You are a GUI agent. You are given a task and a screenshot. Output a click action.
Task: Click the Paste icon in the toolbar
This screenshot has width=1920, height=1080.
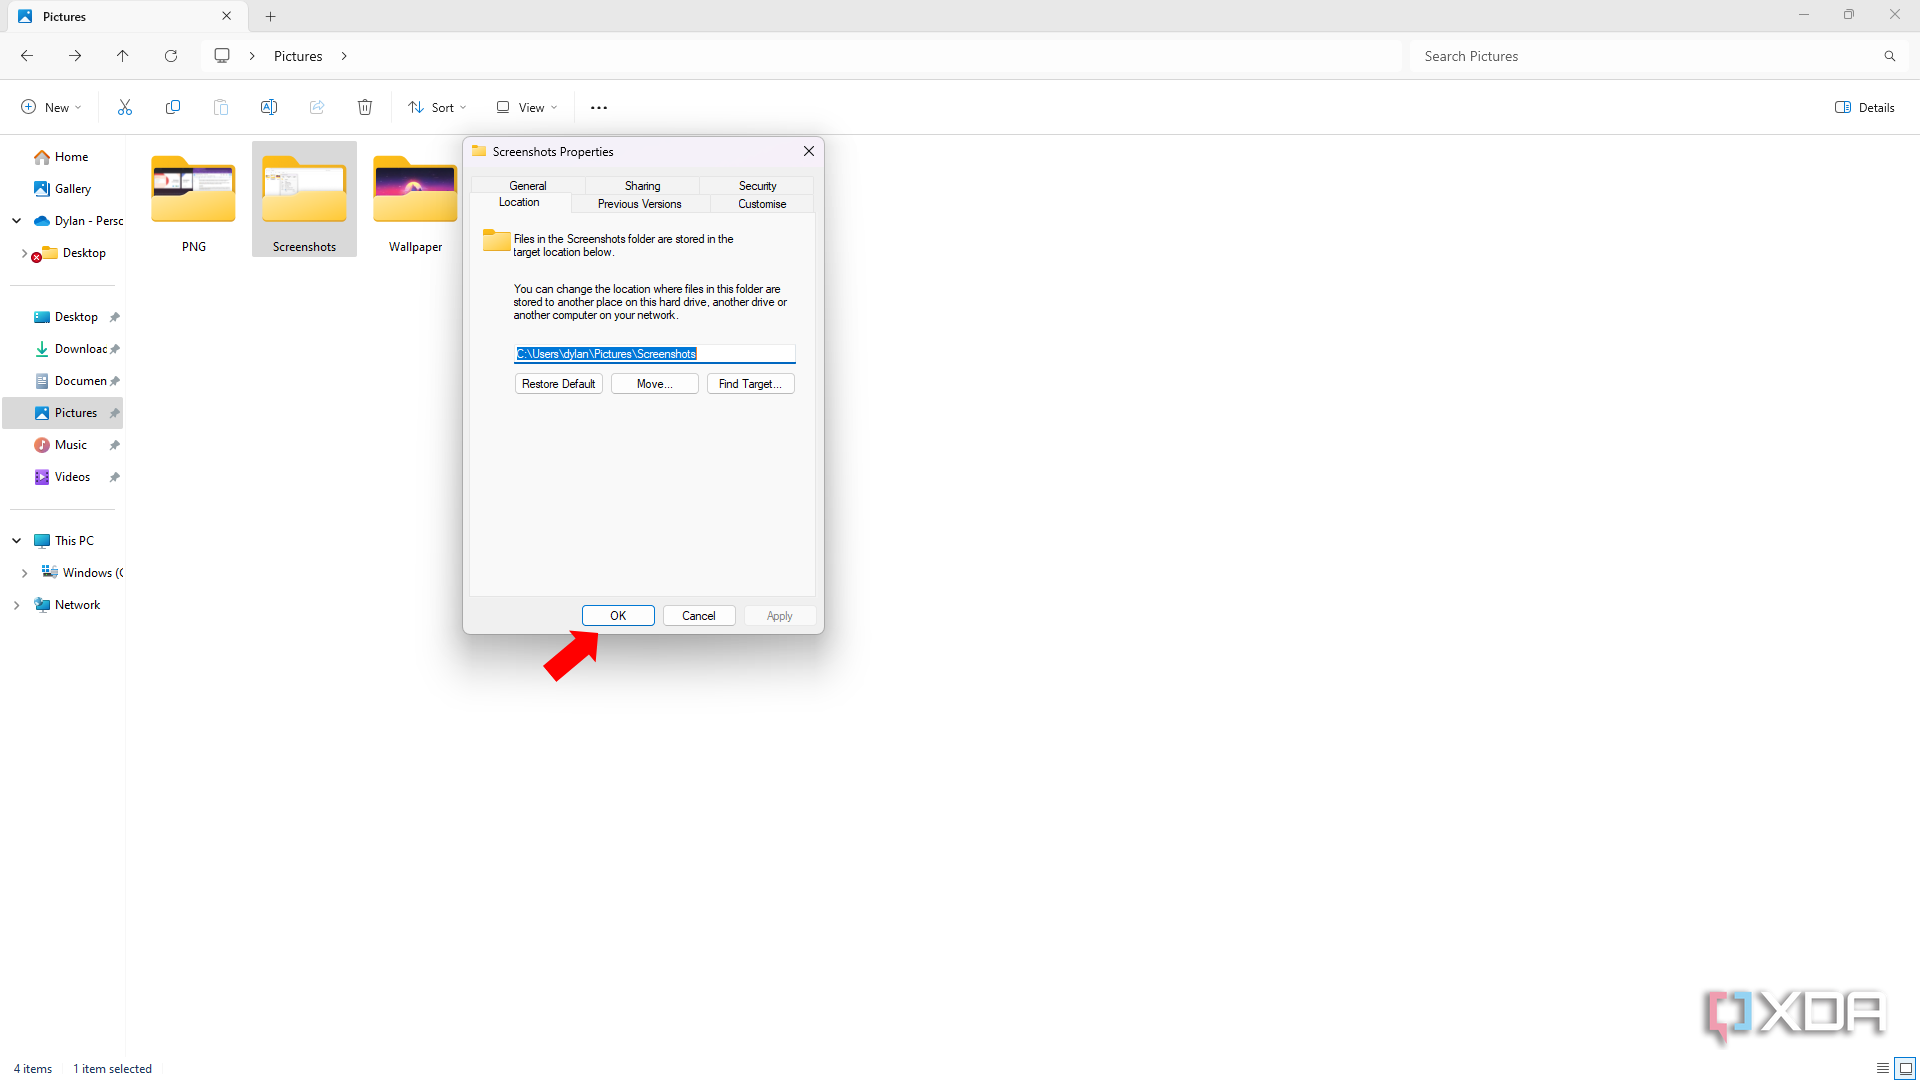pyautogui.click(x=220, y=107)
